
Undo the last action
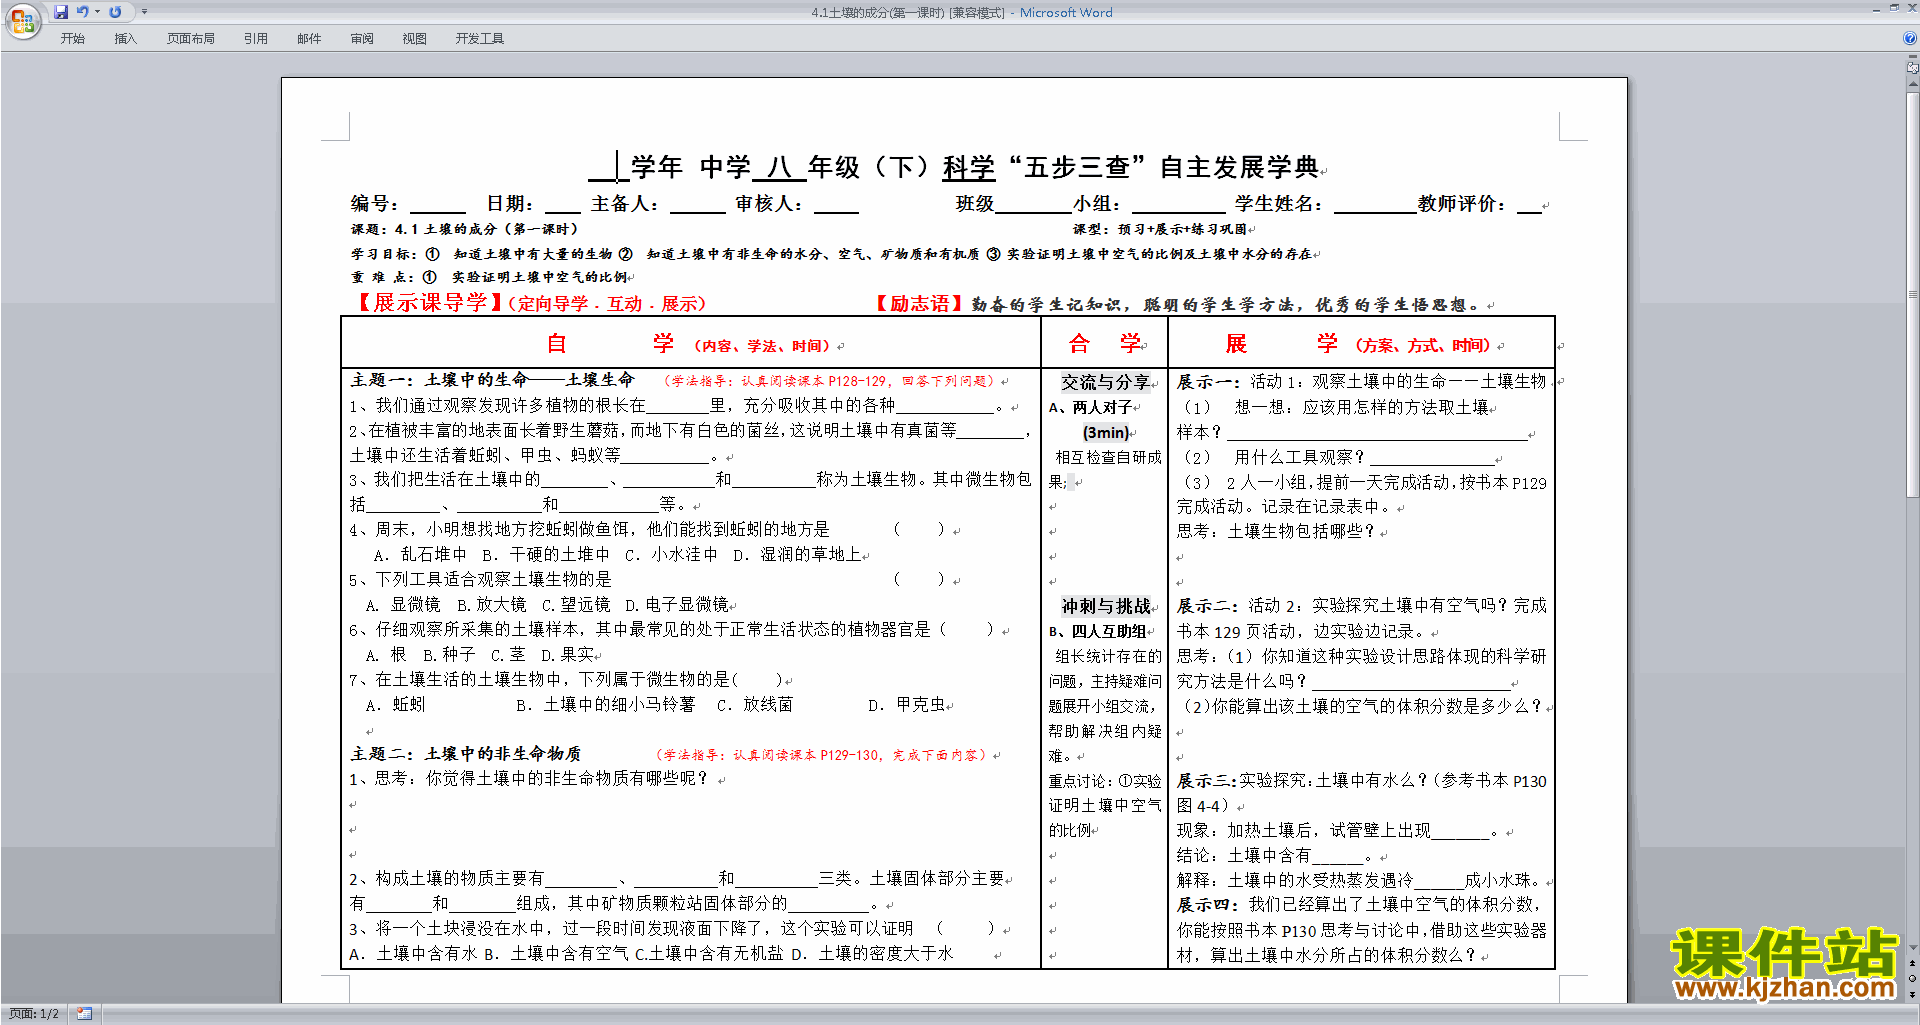tap(83, 12)
